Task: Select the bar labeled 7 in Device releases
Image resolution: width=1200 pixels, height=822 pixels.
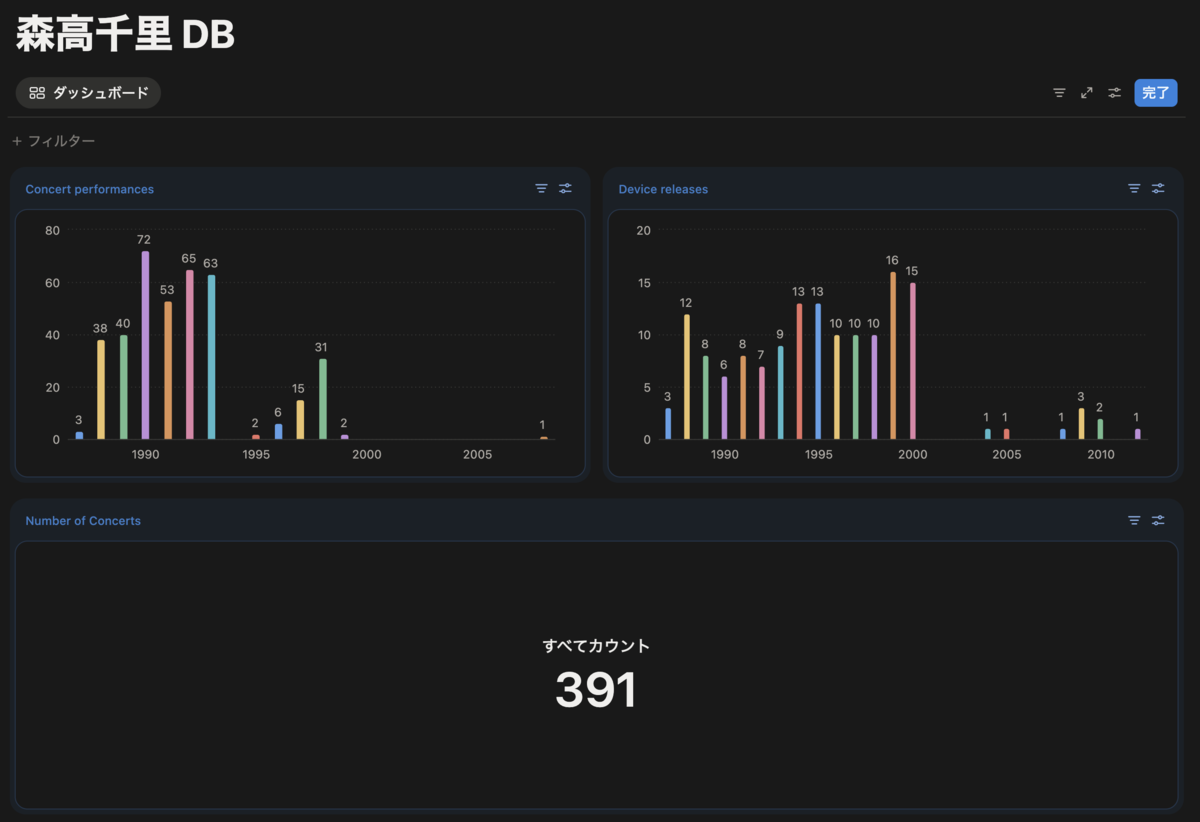Action: tap(761, 403)
